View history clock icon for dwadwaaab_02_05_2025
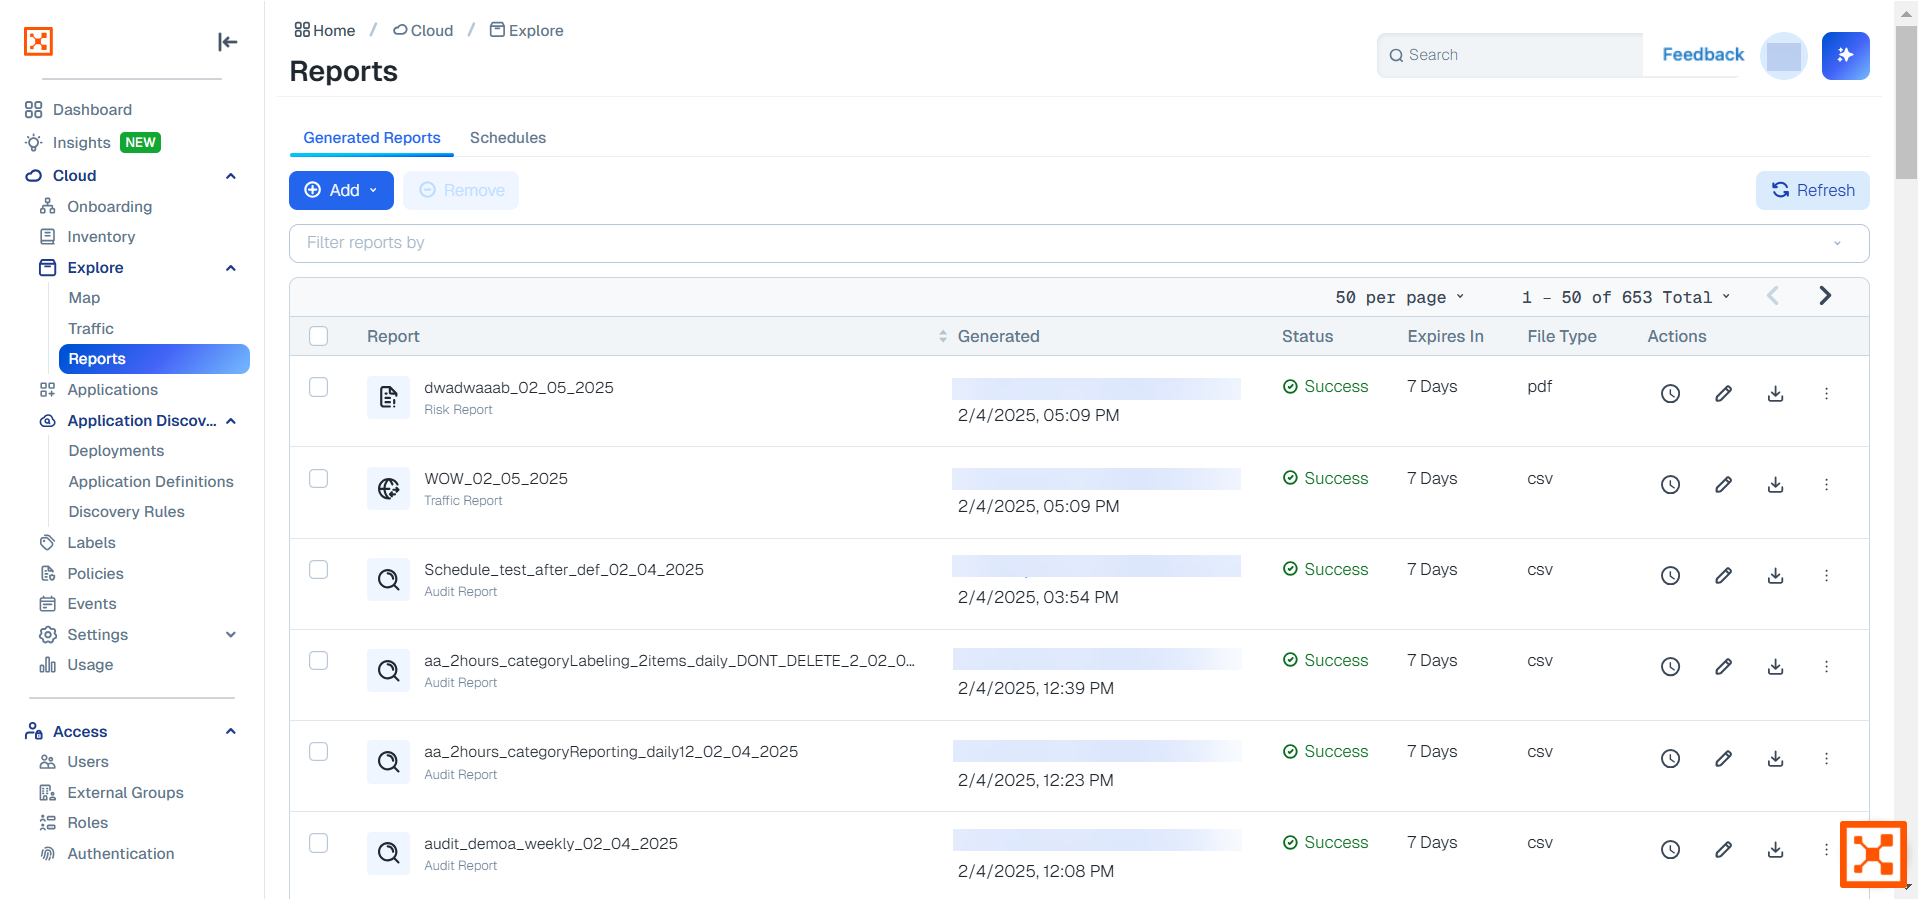 (1670, 394)
